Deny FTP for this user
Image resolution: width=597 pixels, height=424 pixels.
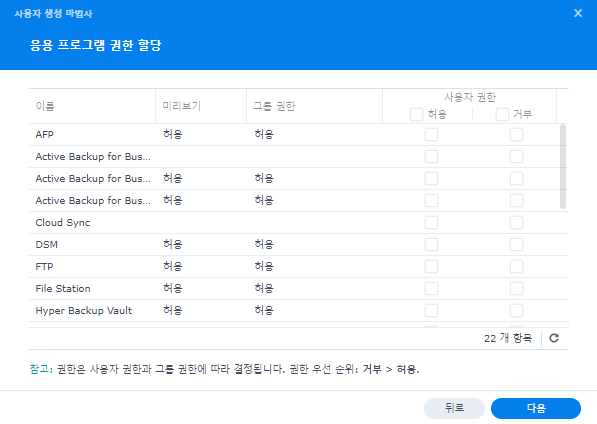coord(516,266)
